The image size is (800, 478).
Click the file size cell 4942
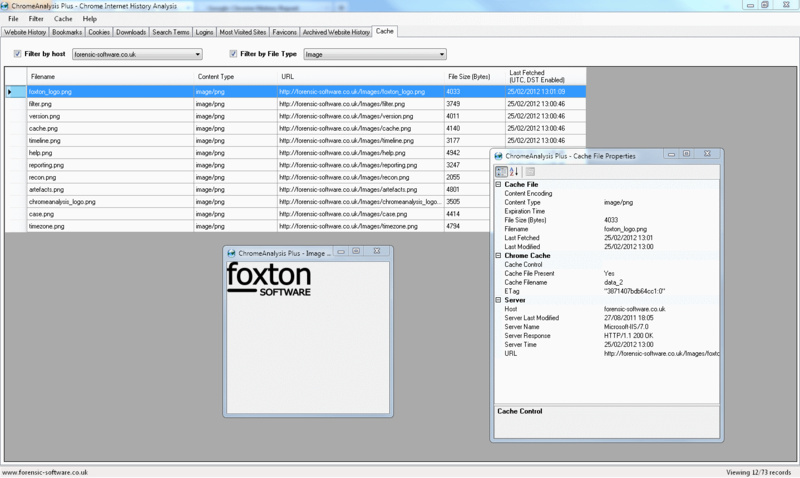[x=467, y=153]
